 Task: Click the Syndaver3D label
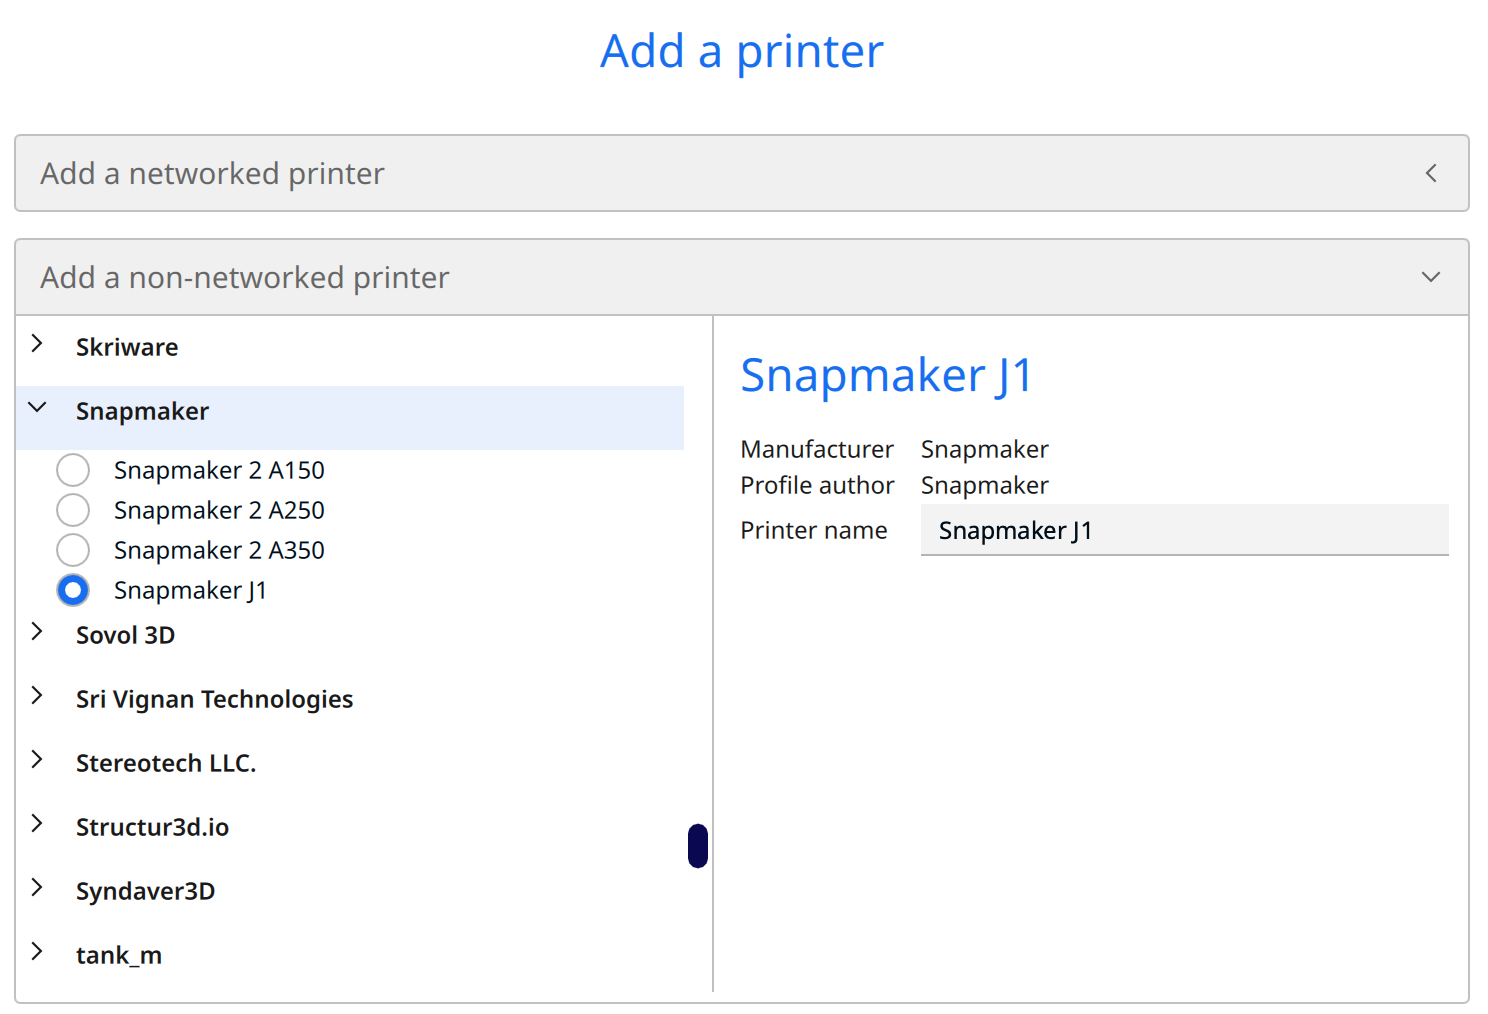pos(145,891)
